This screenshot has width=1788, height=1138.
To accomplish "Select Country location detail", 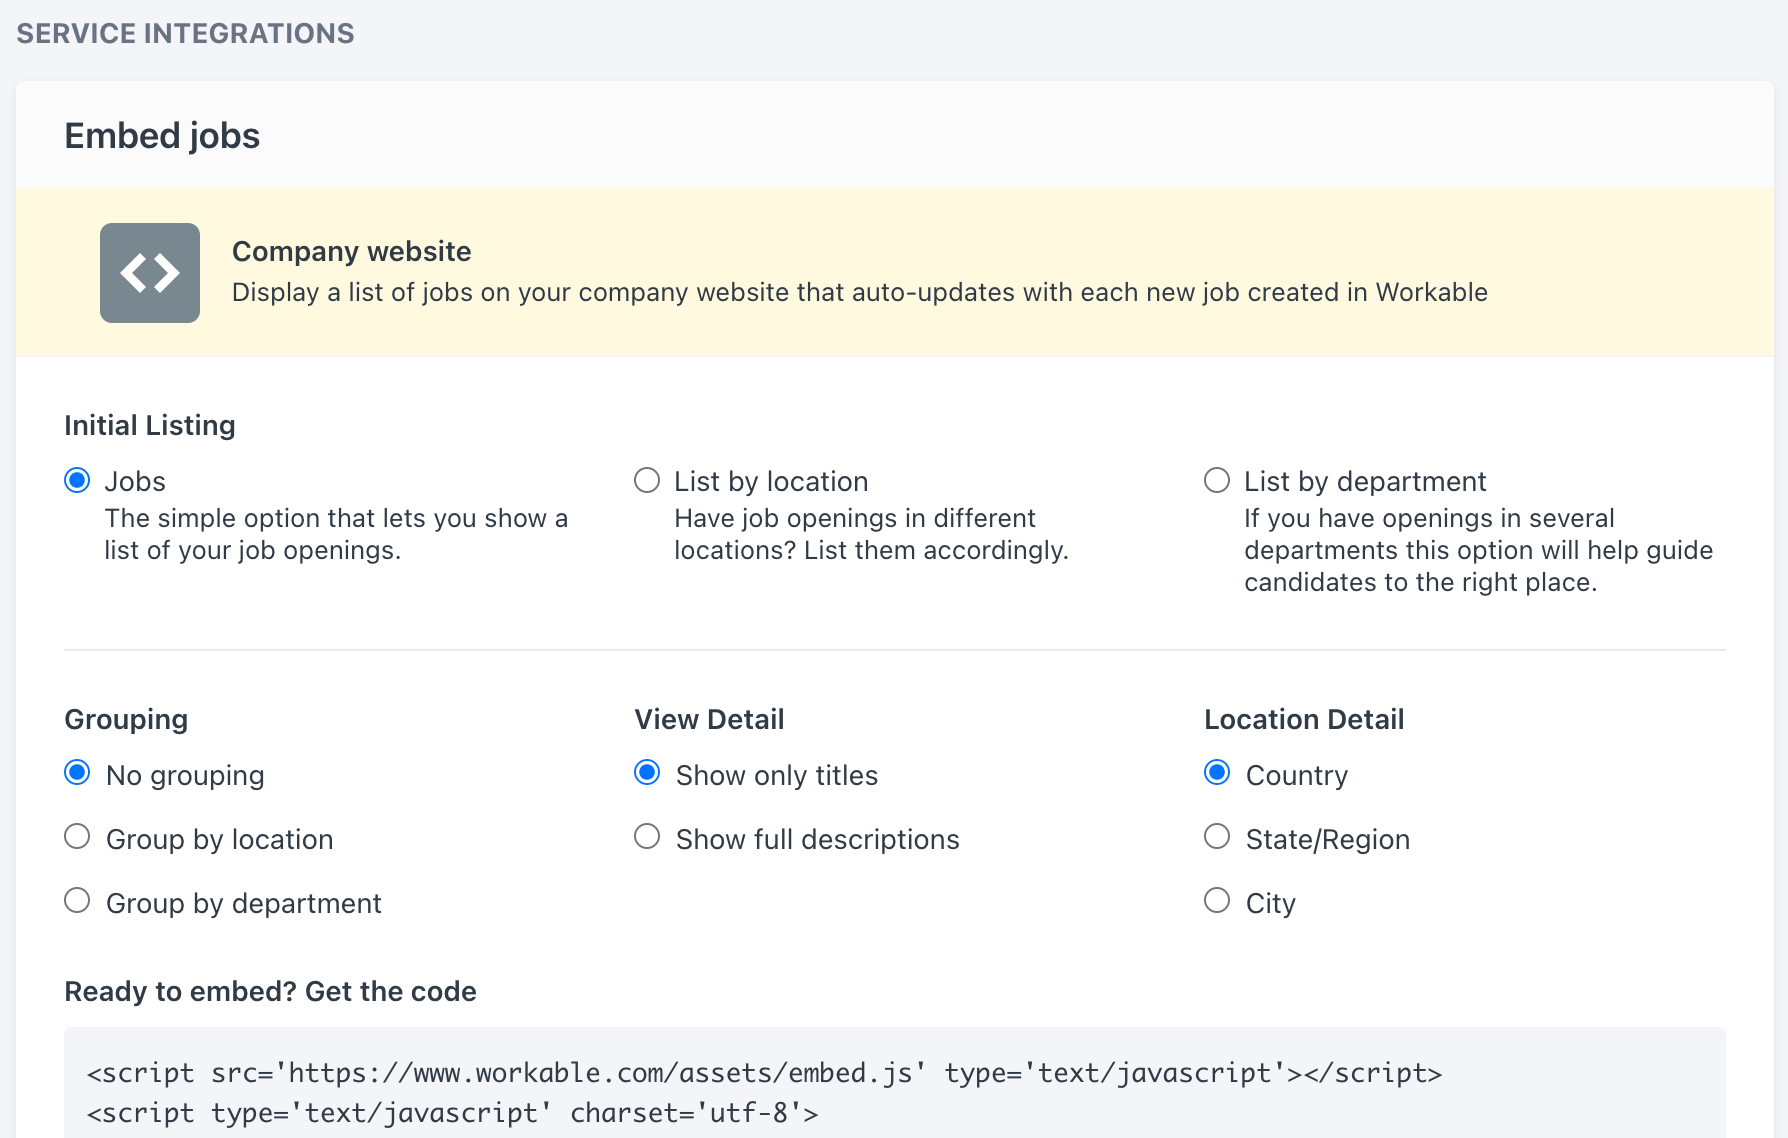I will click(x=1217, y=773).
